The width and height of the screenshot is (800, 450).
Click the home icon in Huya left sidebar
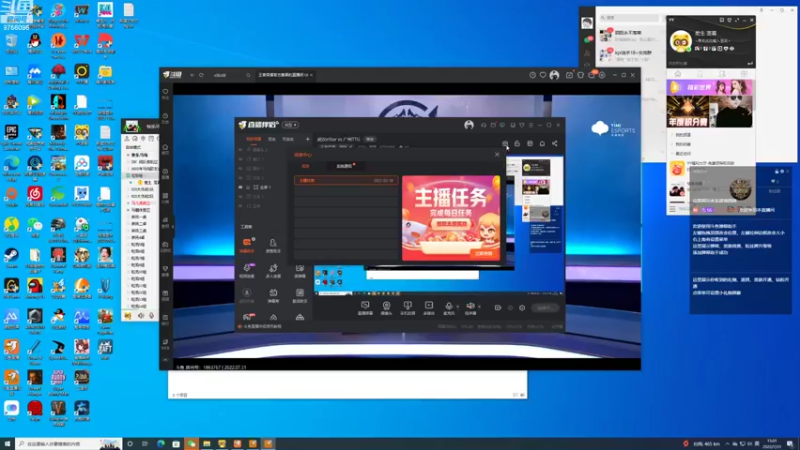pos(165,148)
